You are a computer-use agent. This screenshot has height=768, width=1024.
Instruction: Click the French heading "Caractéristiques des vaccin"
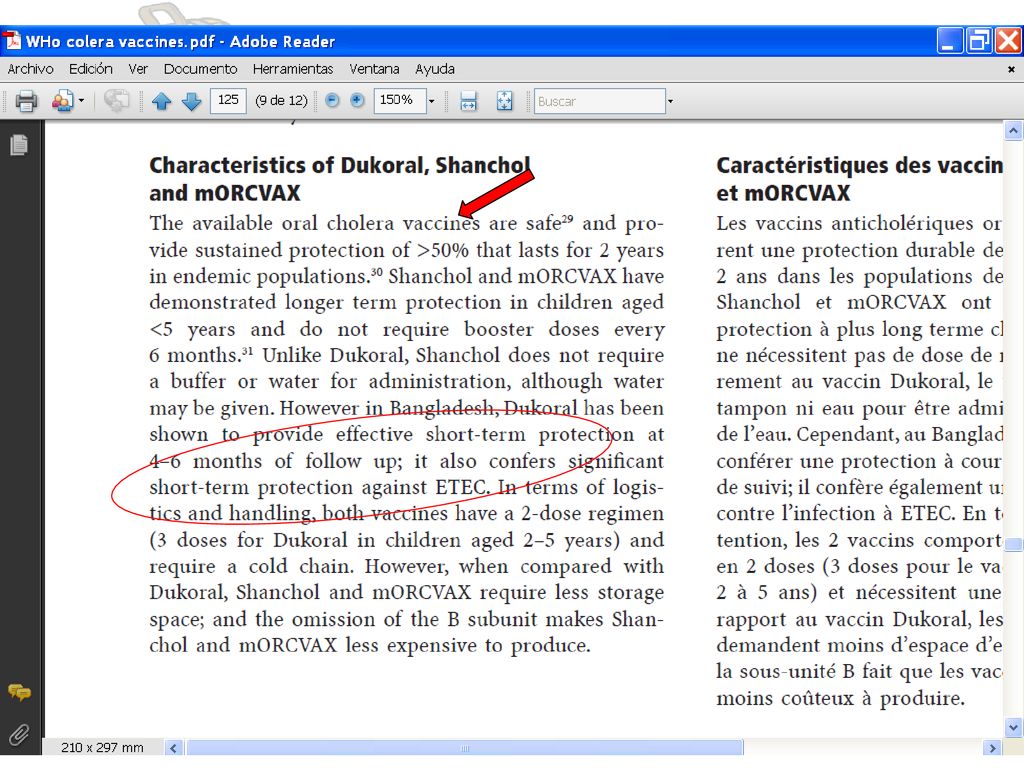pos(859,165)
